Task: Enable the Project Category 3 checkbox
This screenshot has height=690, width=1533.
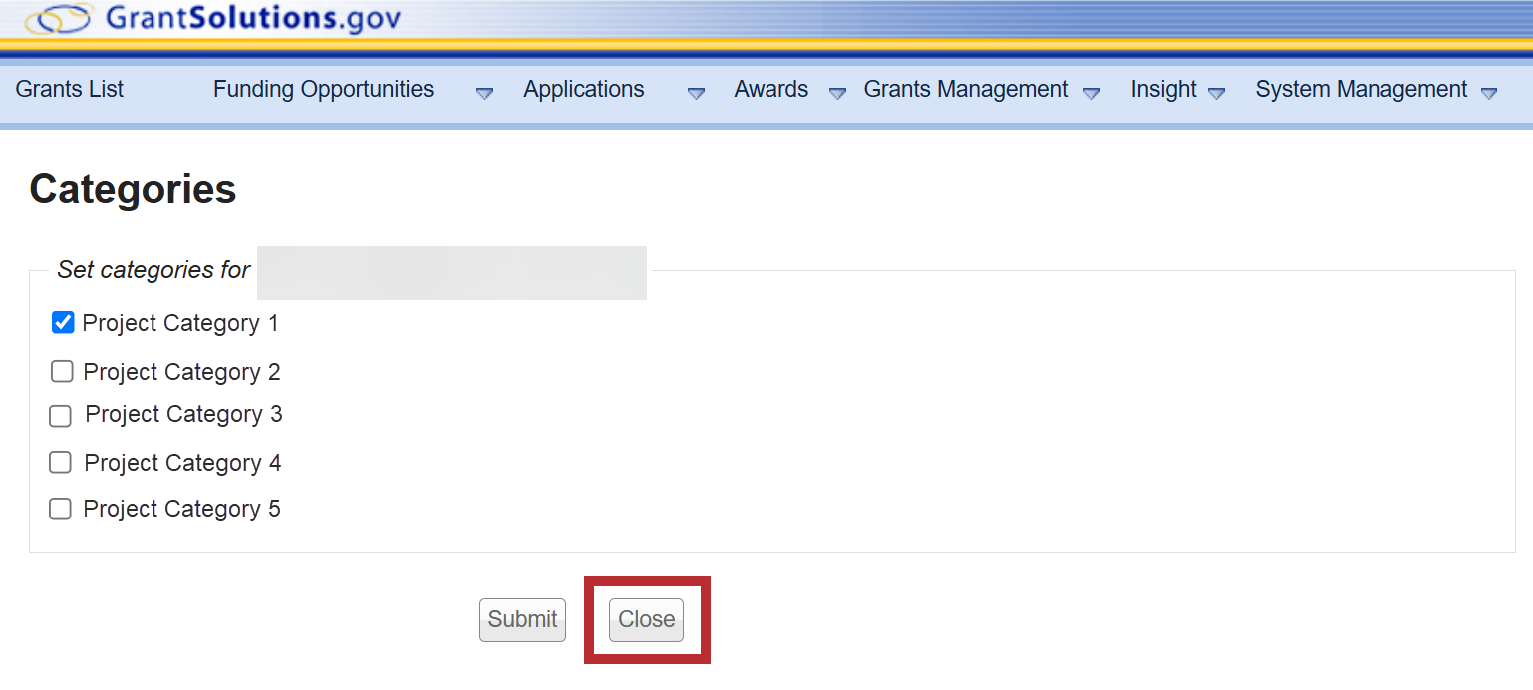Action: coord(61,415)
